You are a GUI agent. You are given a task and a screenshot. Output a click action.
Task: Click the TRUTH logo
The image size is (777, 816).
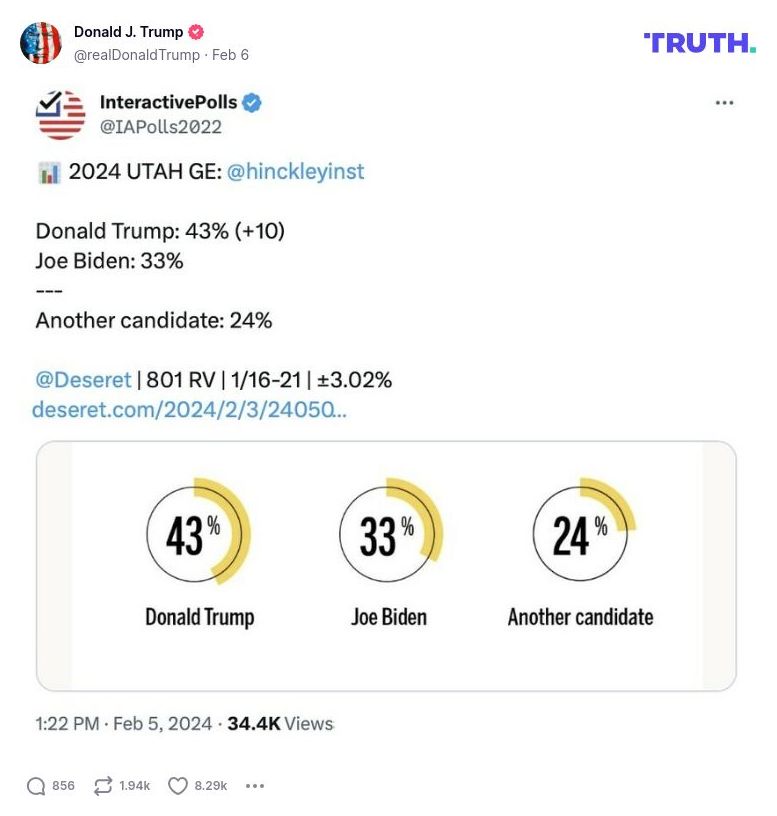(700, 43)
